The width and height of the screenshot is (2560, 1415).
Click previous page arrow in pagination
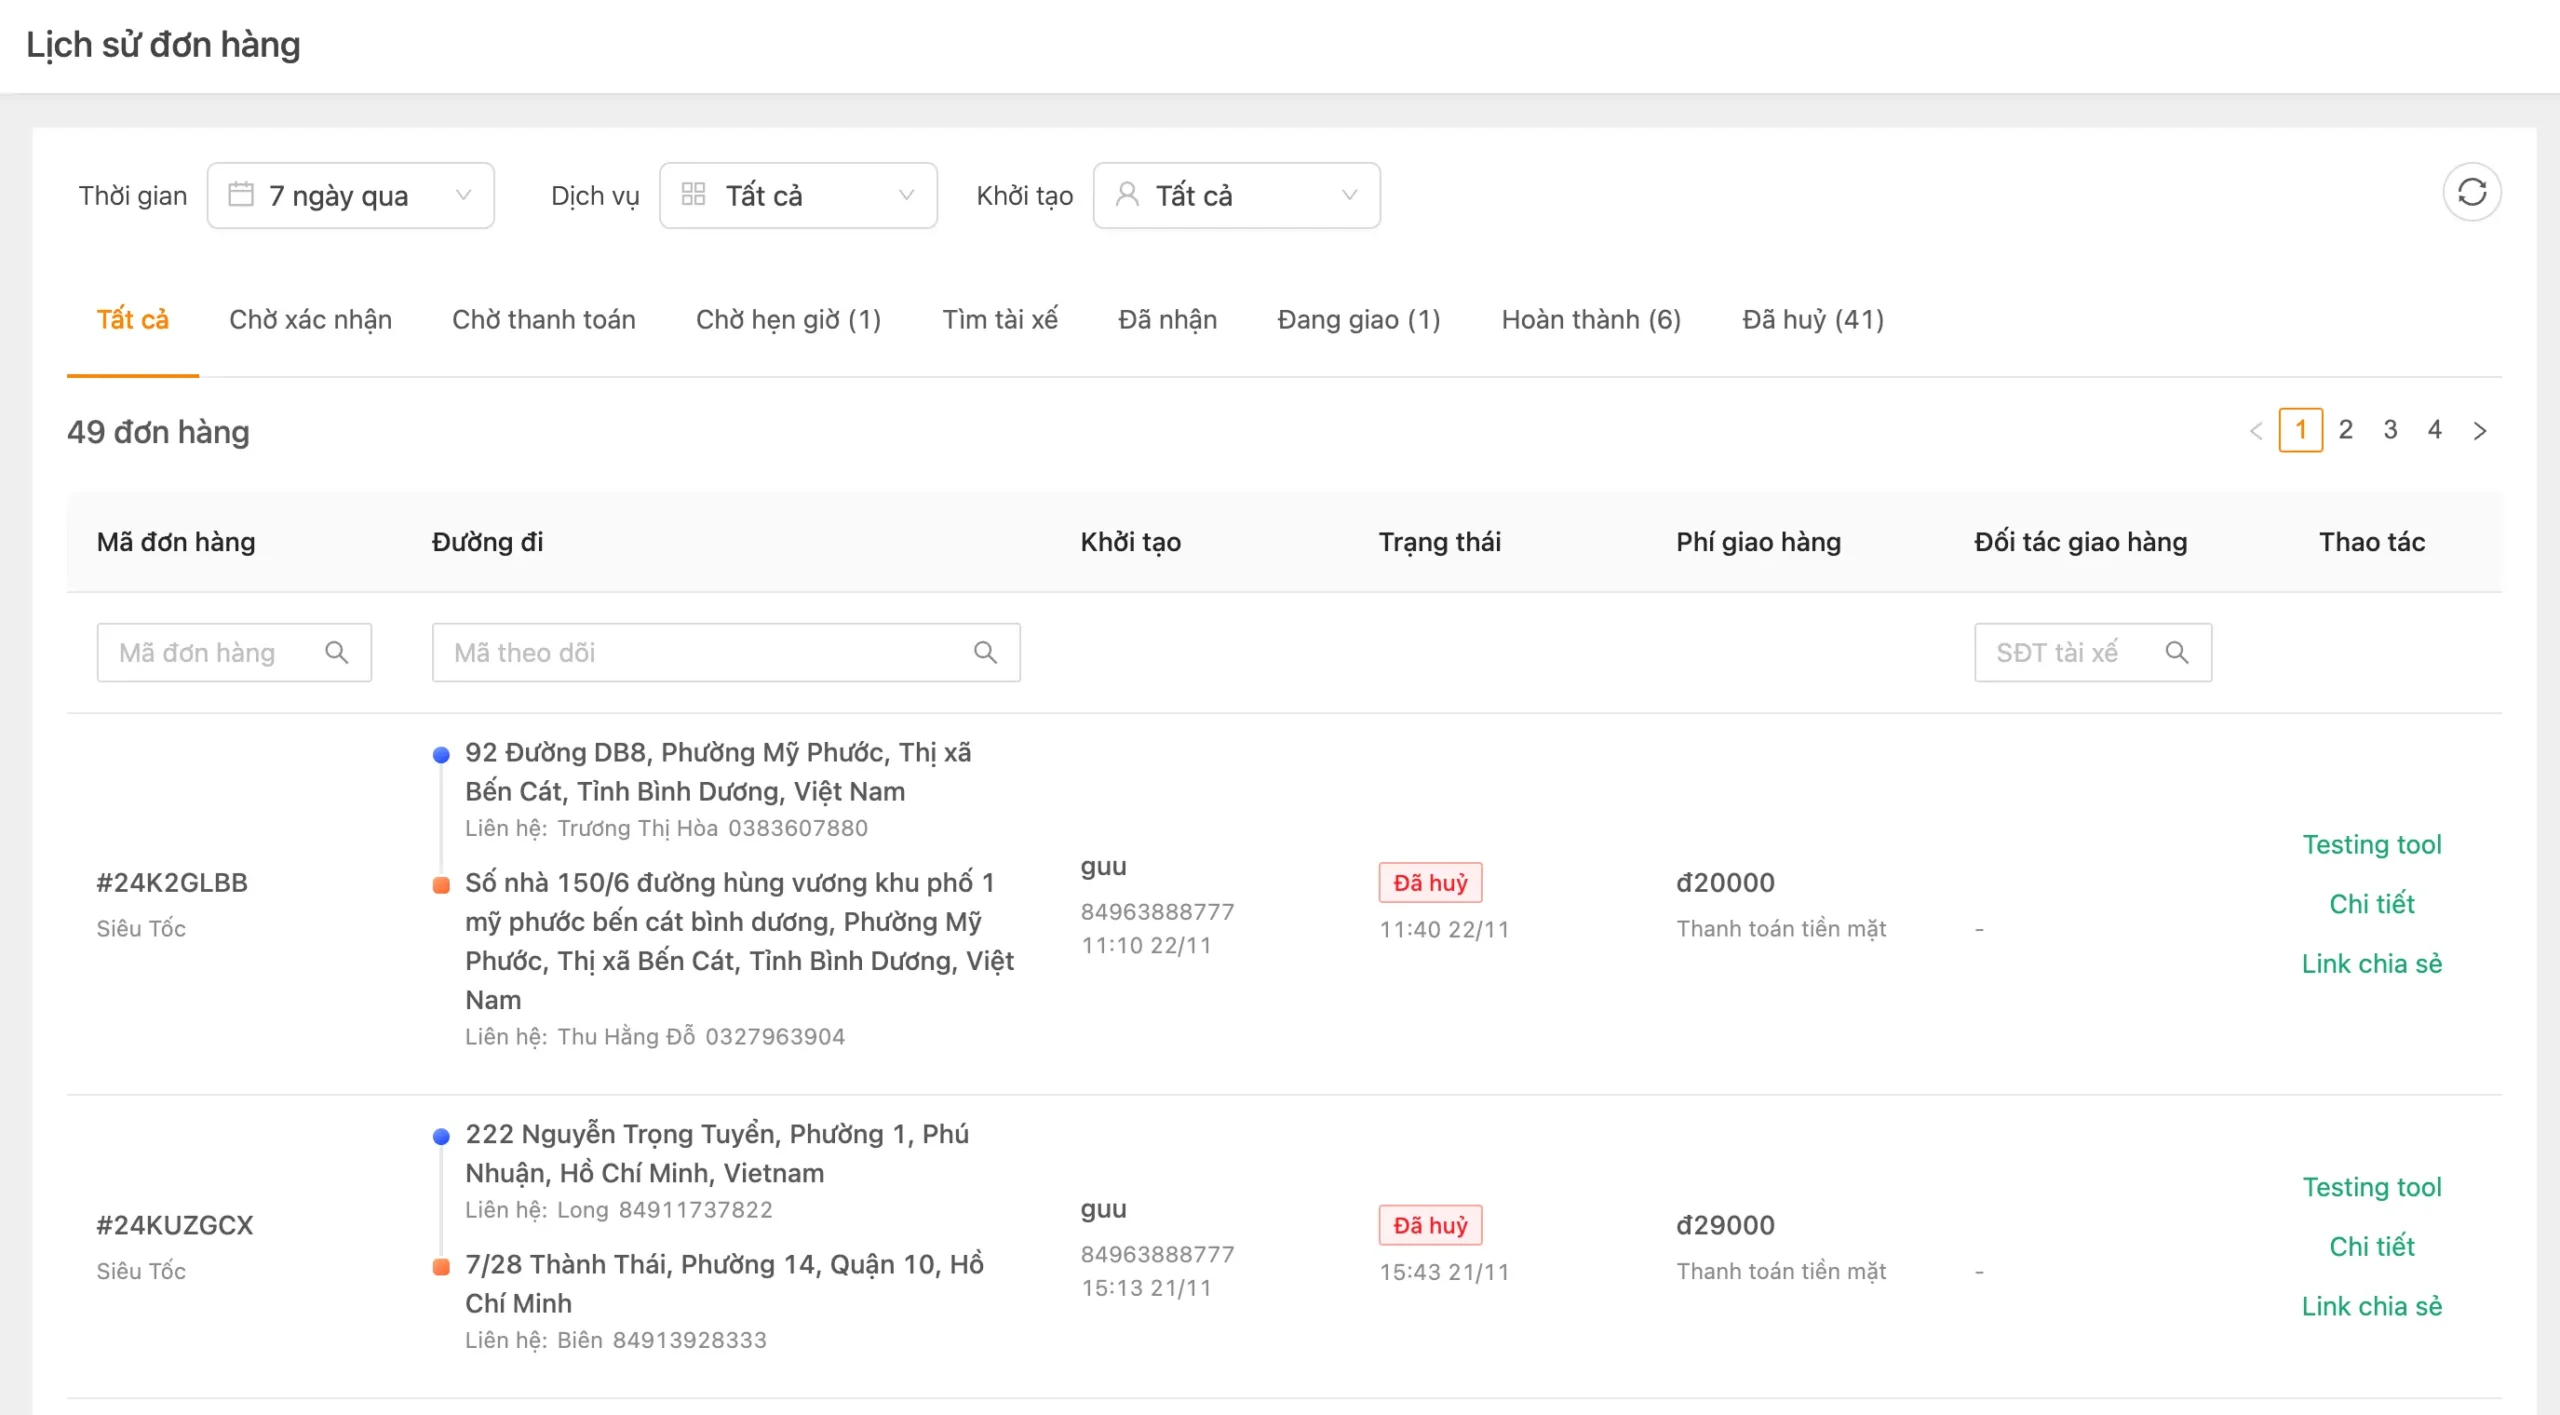point(2256,430)
